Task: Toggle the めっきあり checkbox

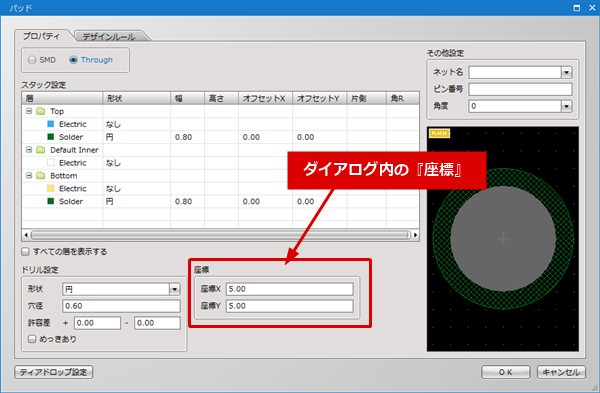Action: [32, 339]
